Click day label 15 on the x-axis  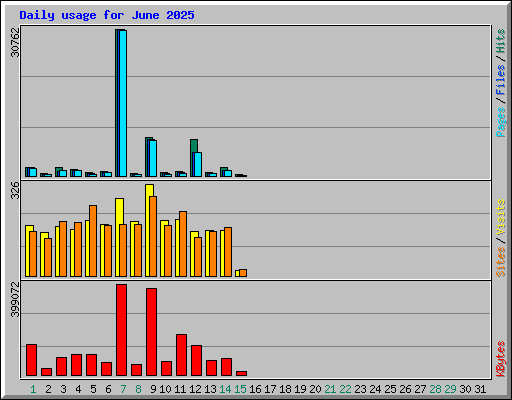tap(240, 389)
